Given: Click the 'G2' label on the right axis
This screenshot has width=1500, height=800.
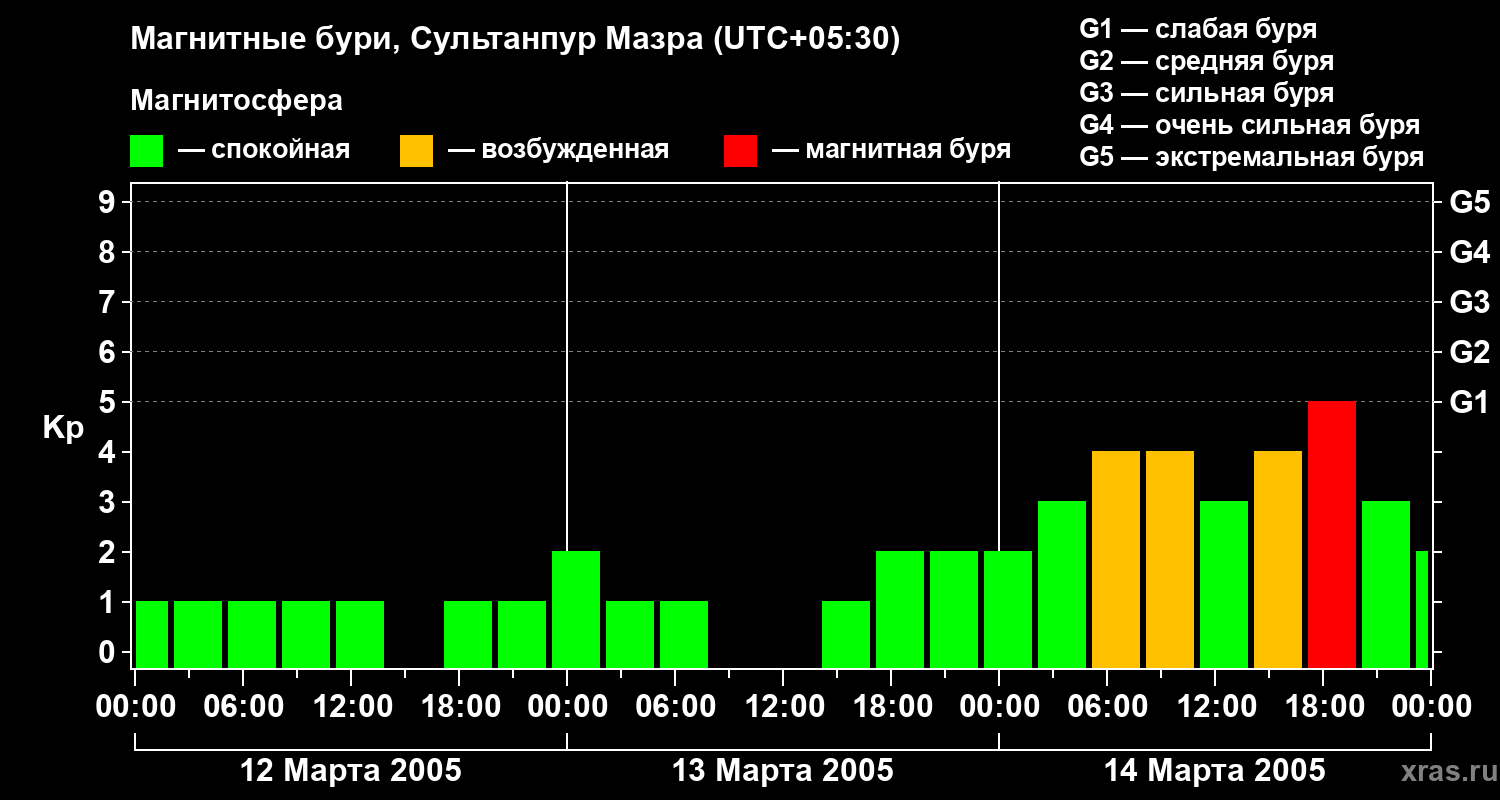Looking at the screenshot, I should click(1469, 353).
